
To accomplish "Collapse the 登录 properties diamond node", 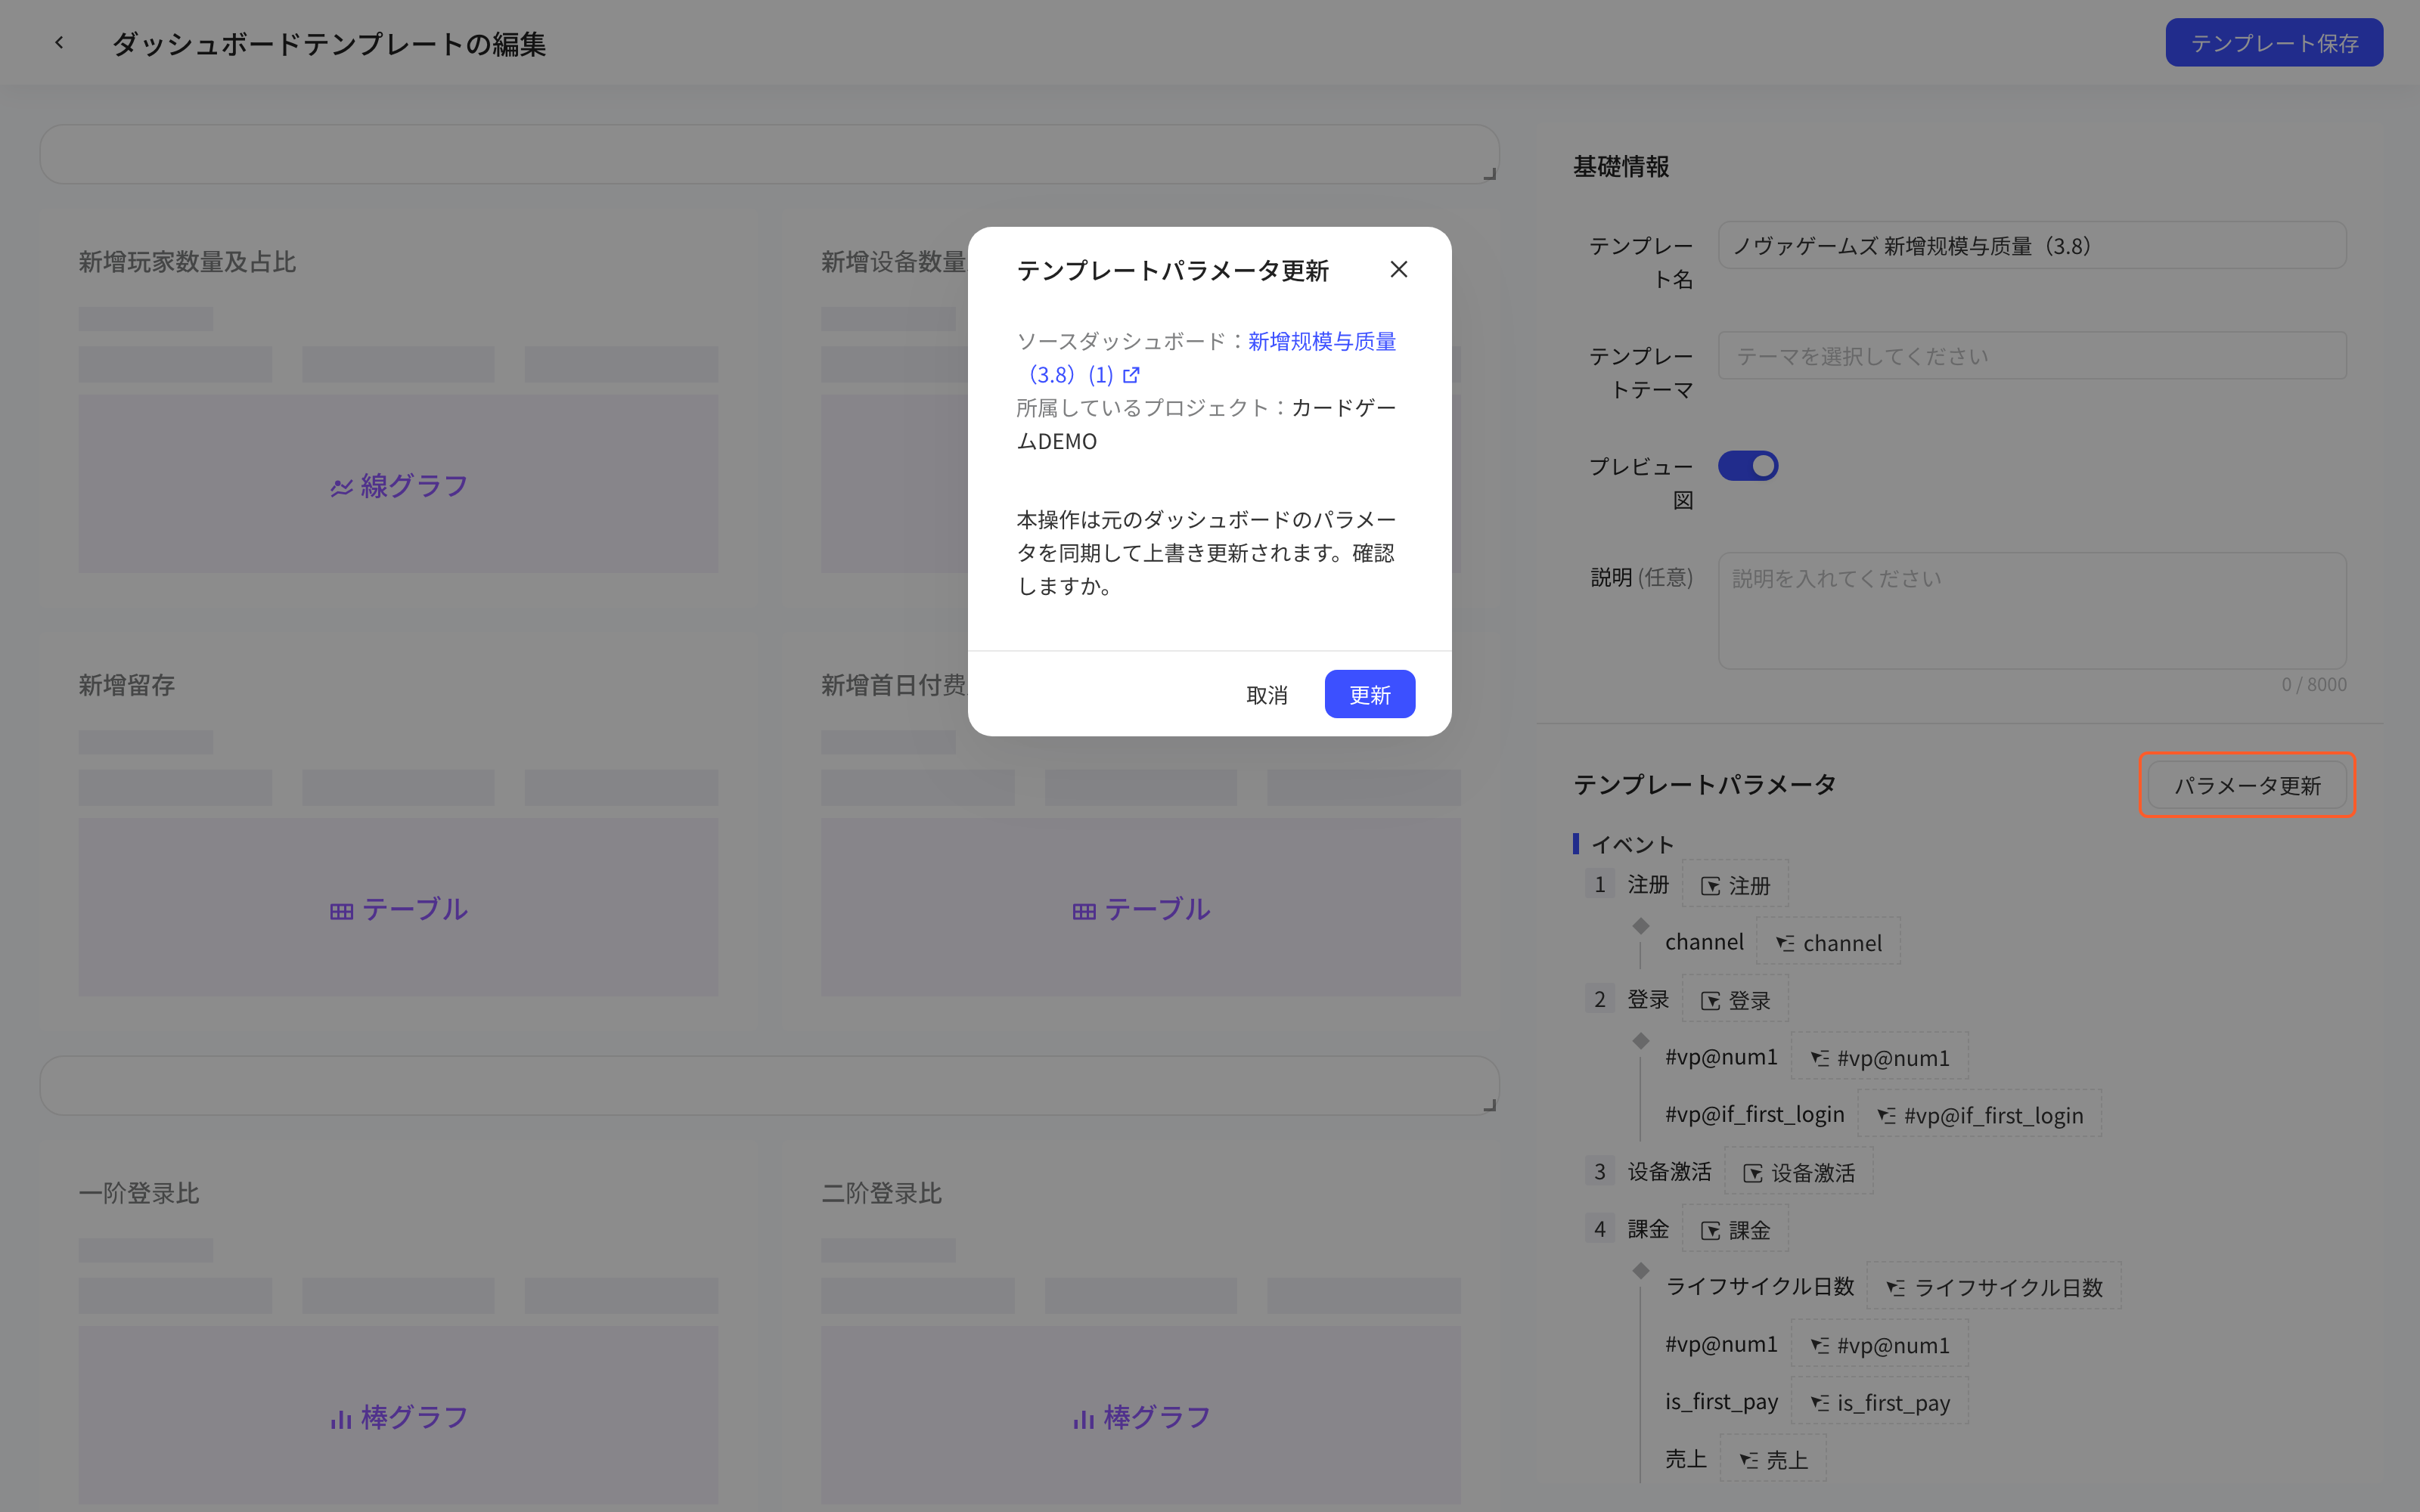I will [1641, 1040].
